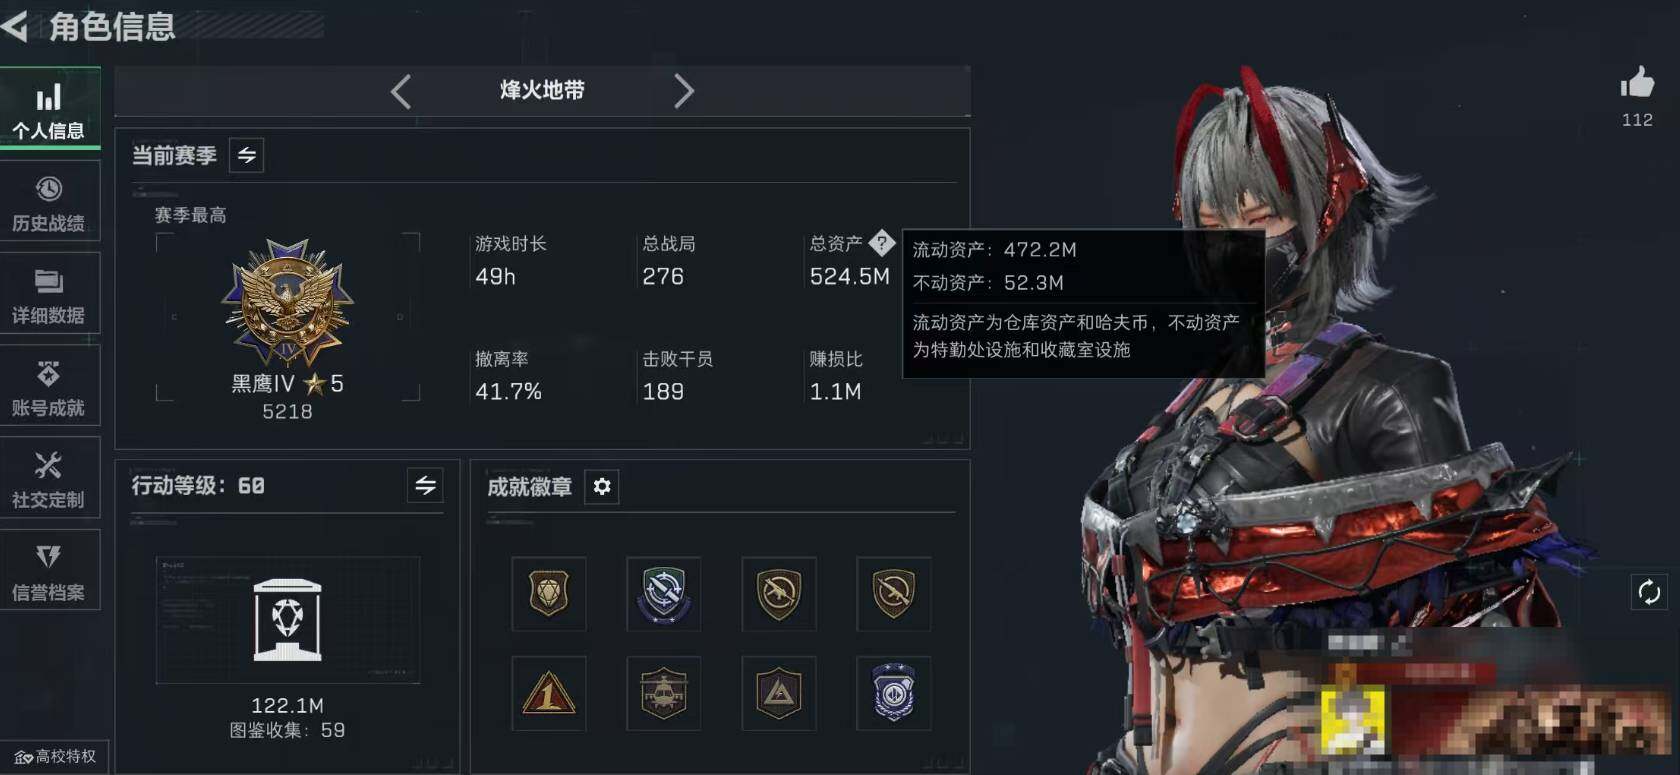Select the red number-1 triangle badge
The width and height of the screenshot is (1680, 775).
click(x=549, y=693)
